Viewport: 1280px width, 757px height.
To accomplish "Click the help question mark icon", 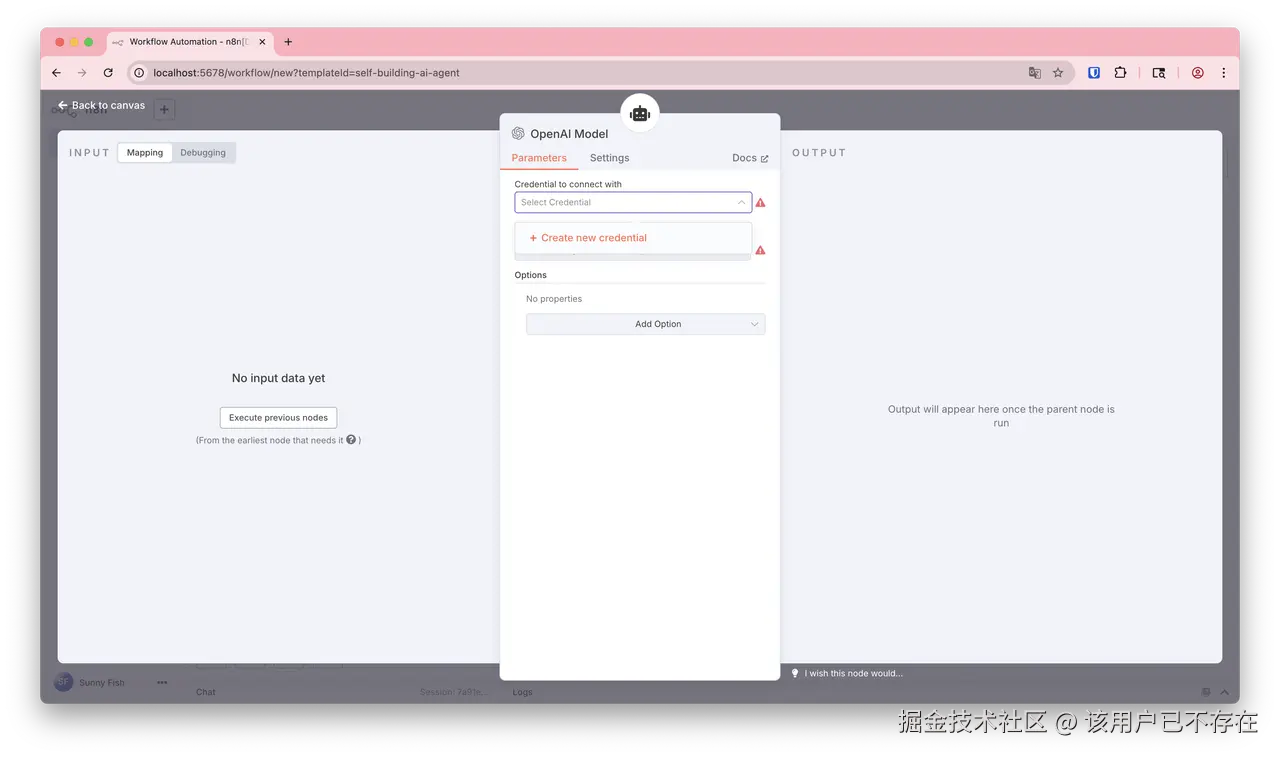I will click(351, 439).
